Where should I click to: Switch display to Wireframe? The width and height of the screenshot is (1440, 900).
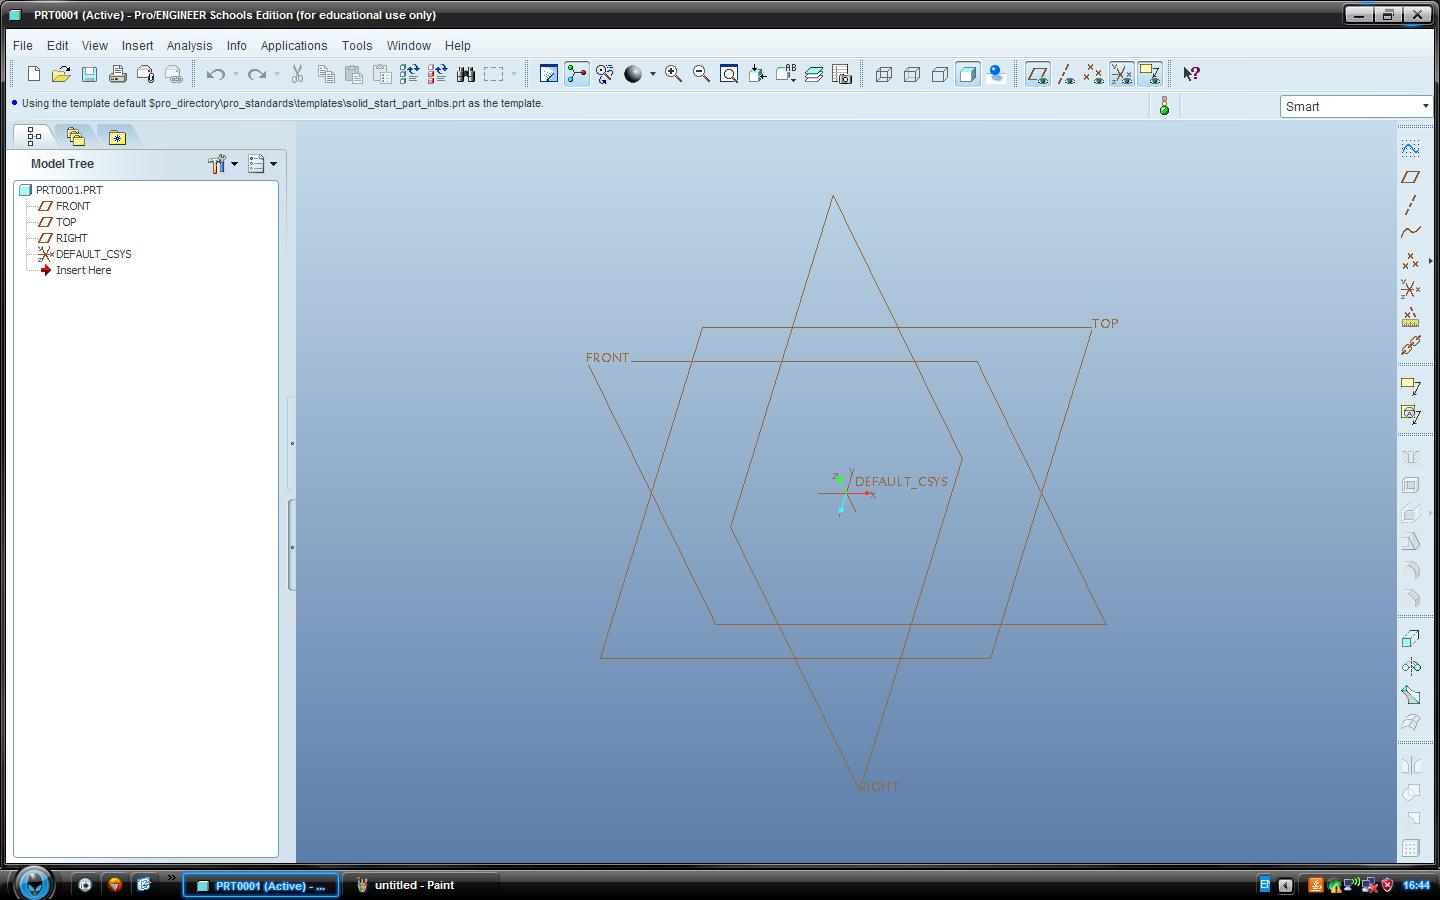click(x=884, y=74)
